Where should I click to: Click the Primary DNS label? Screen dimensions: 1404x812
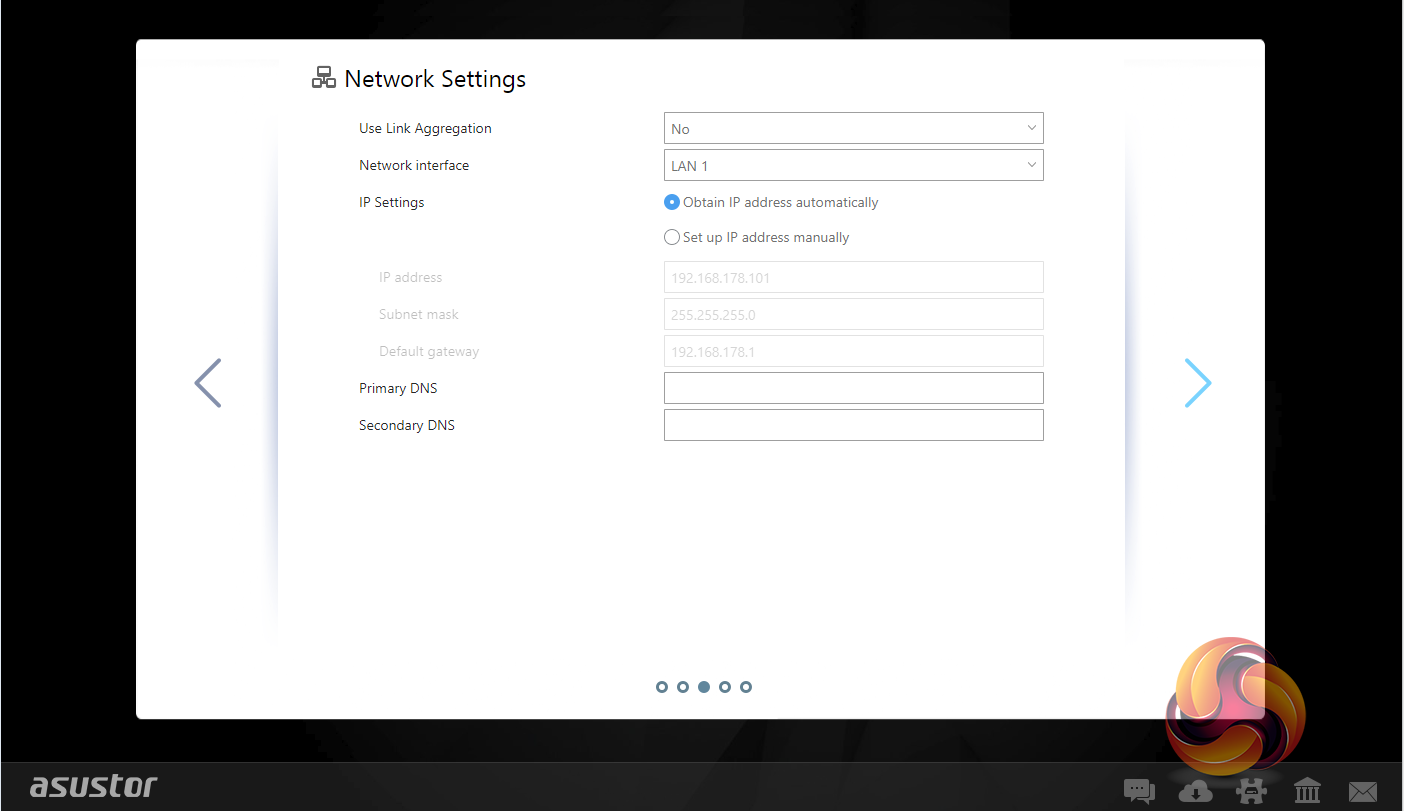[398, 388]
